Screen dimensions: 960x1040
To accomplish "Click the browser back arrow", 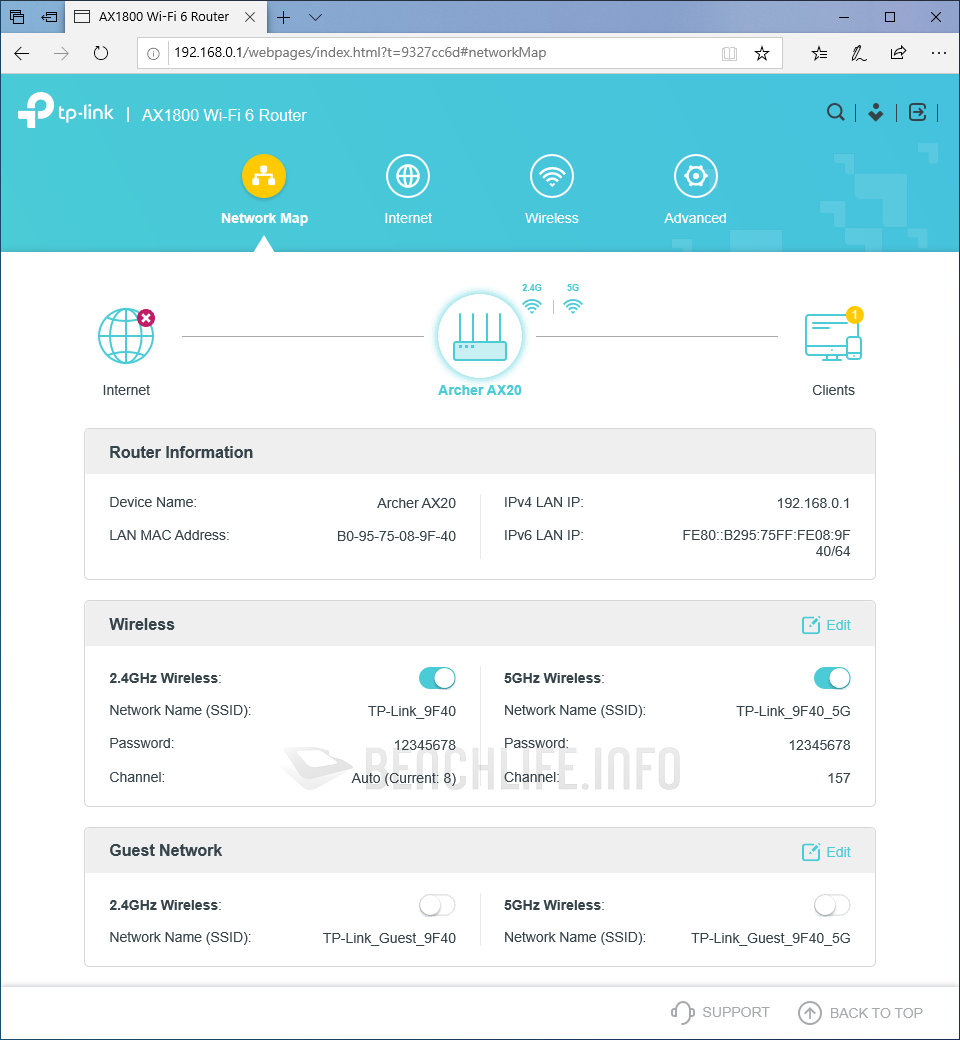I will [22, 53].
